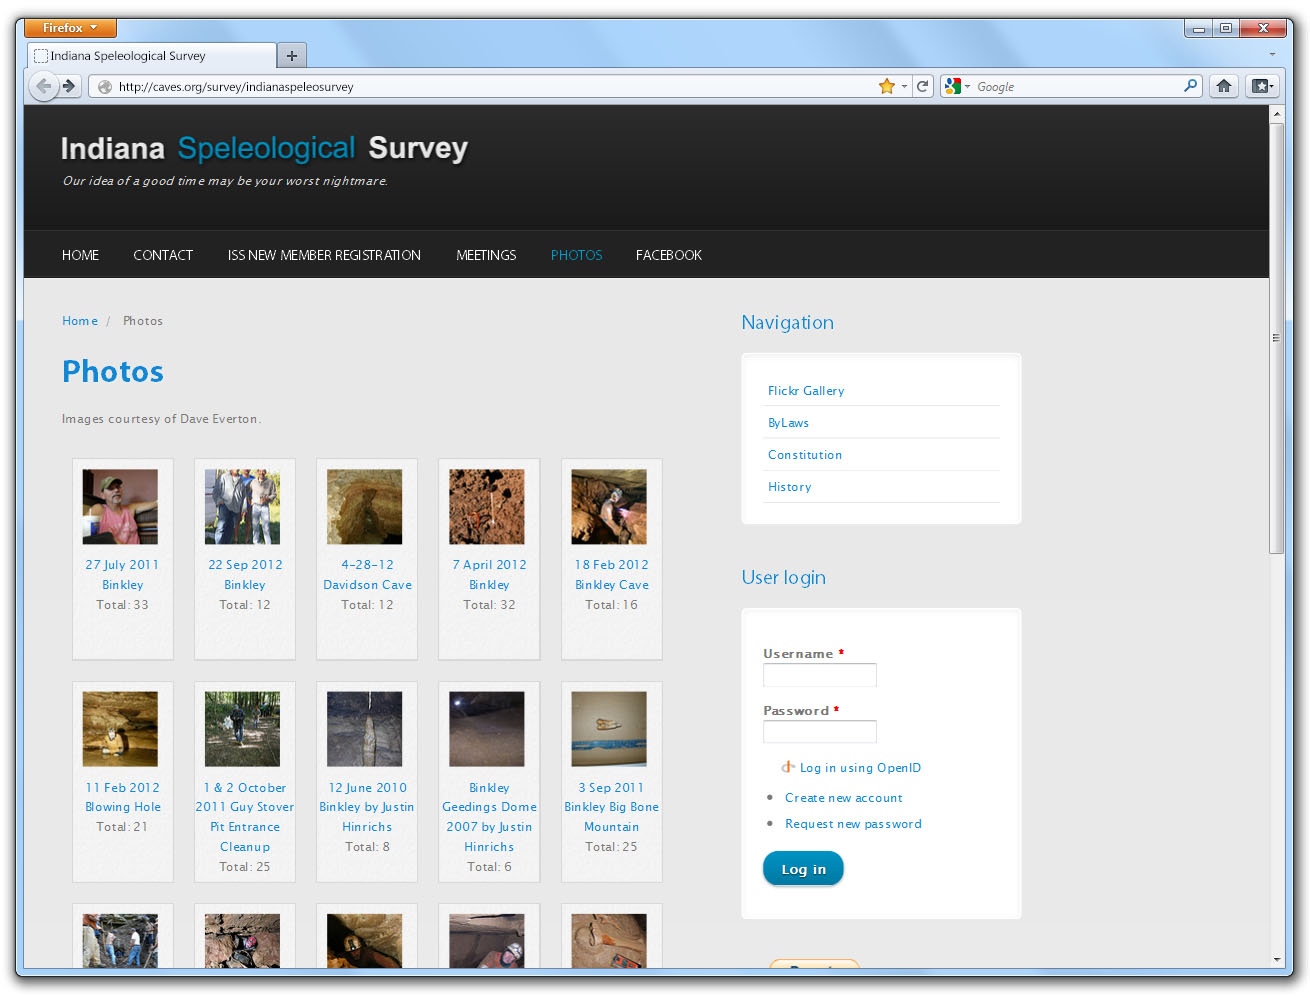Screen dimensions: 1310x996
Task: Open 12 June 2010 Binkley album thumbnail
Action: pyautogui.click(x=364, y=729)
